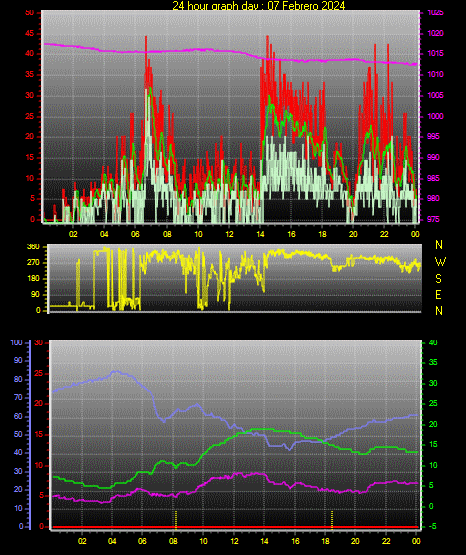Select blue humidity axis value 50
The height and width of the screenshot is (555, 466).
[x=18, y=434]
